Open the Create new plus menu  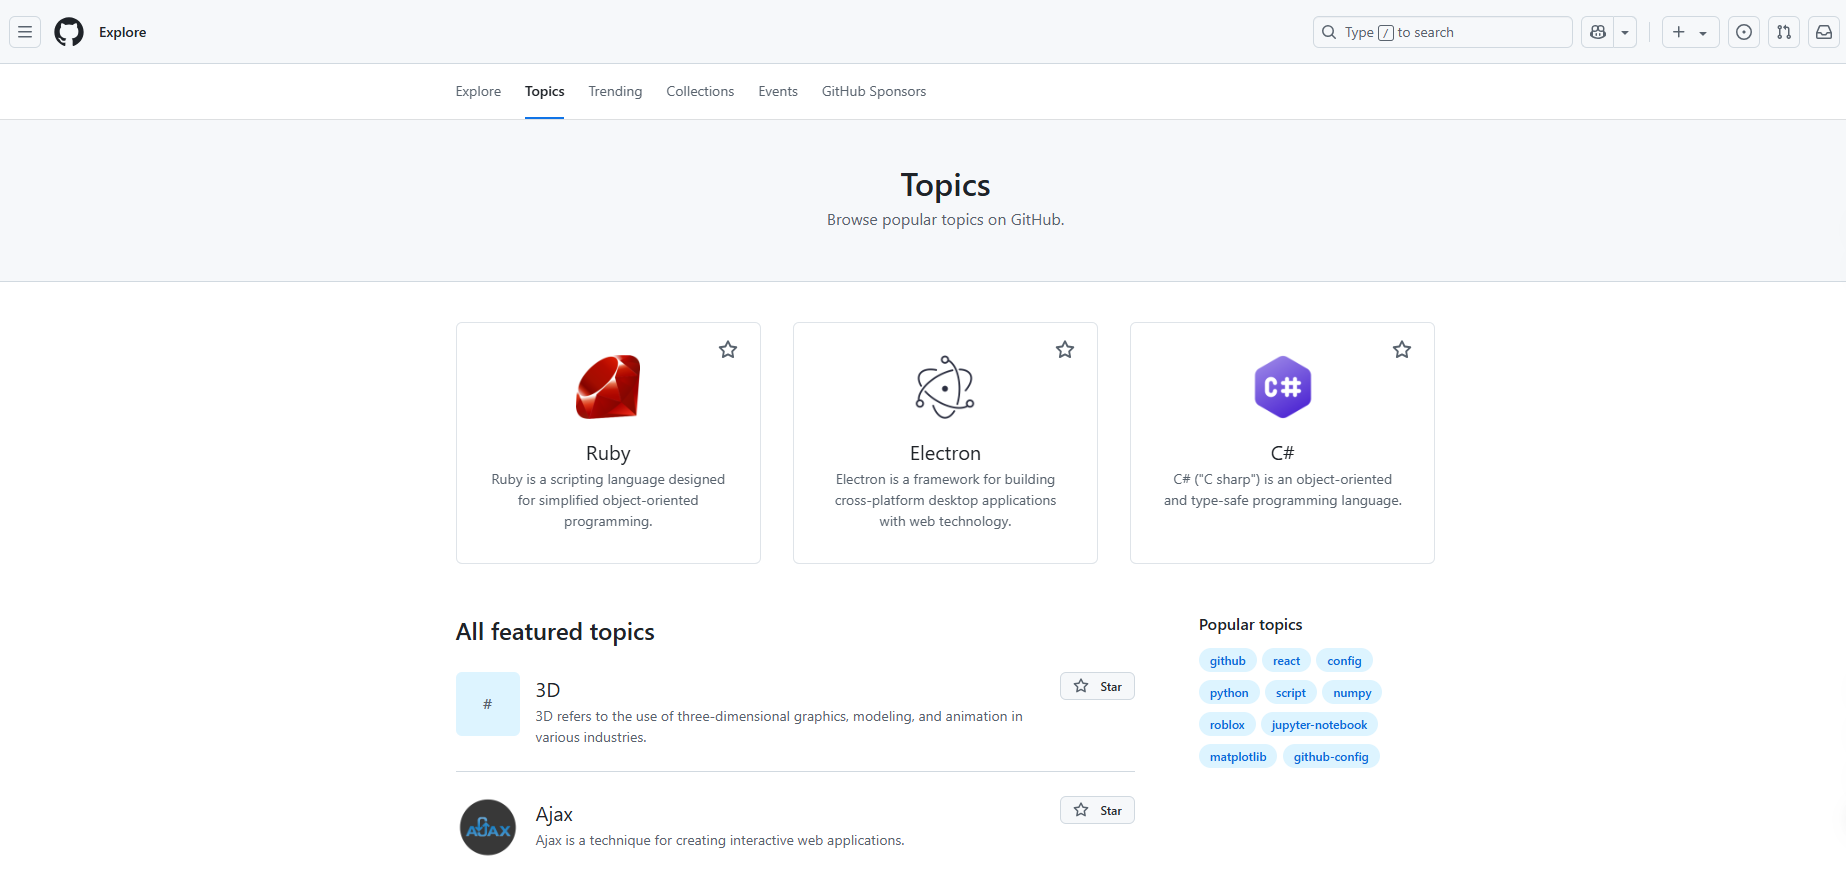[1690, 32]
